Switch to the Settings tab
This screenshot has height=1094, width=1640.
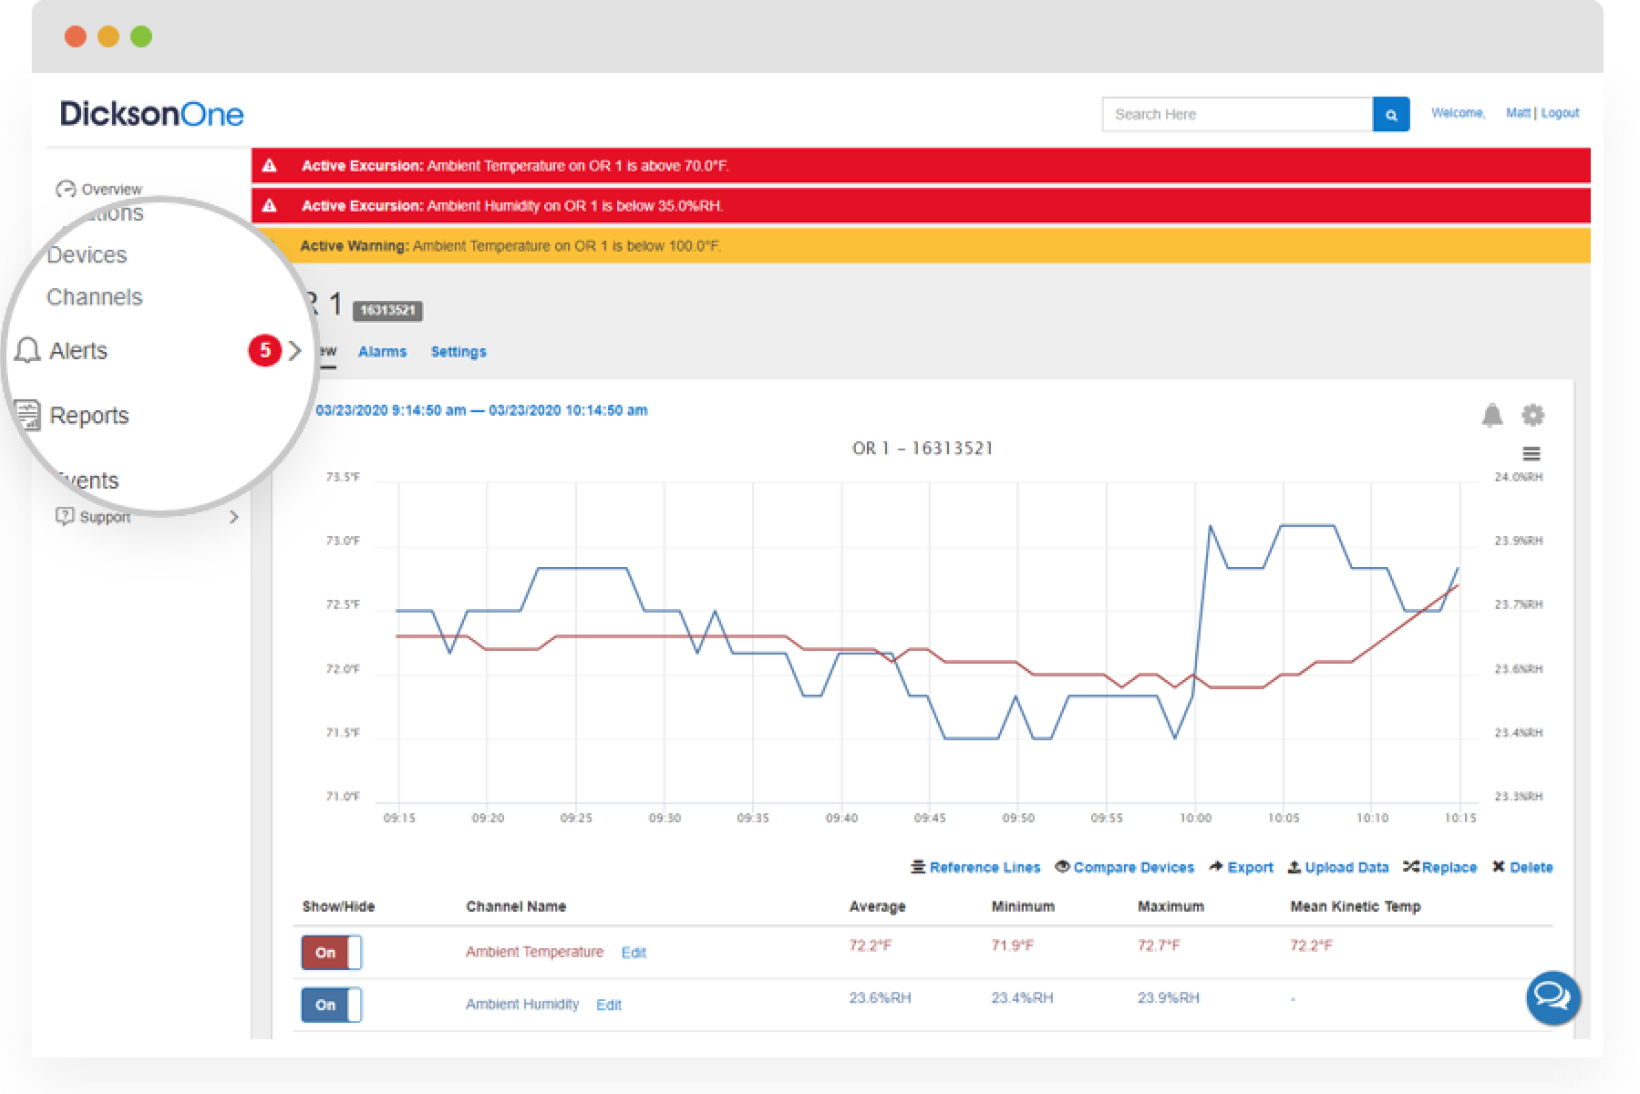458,352
